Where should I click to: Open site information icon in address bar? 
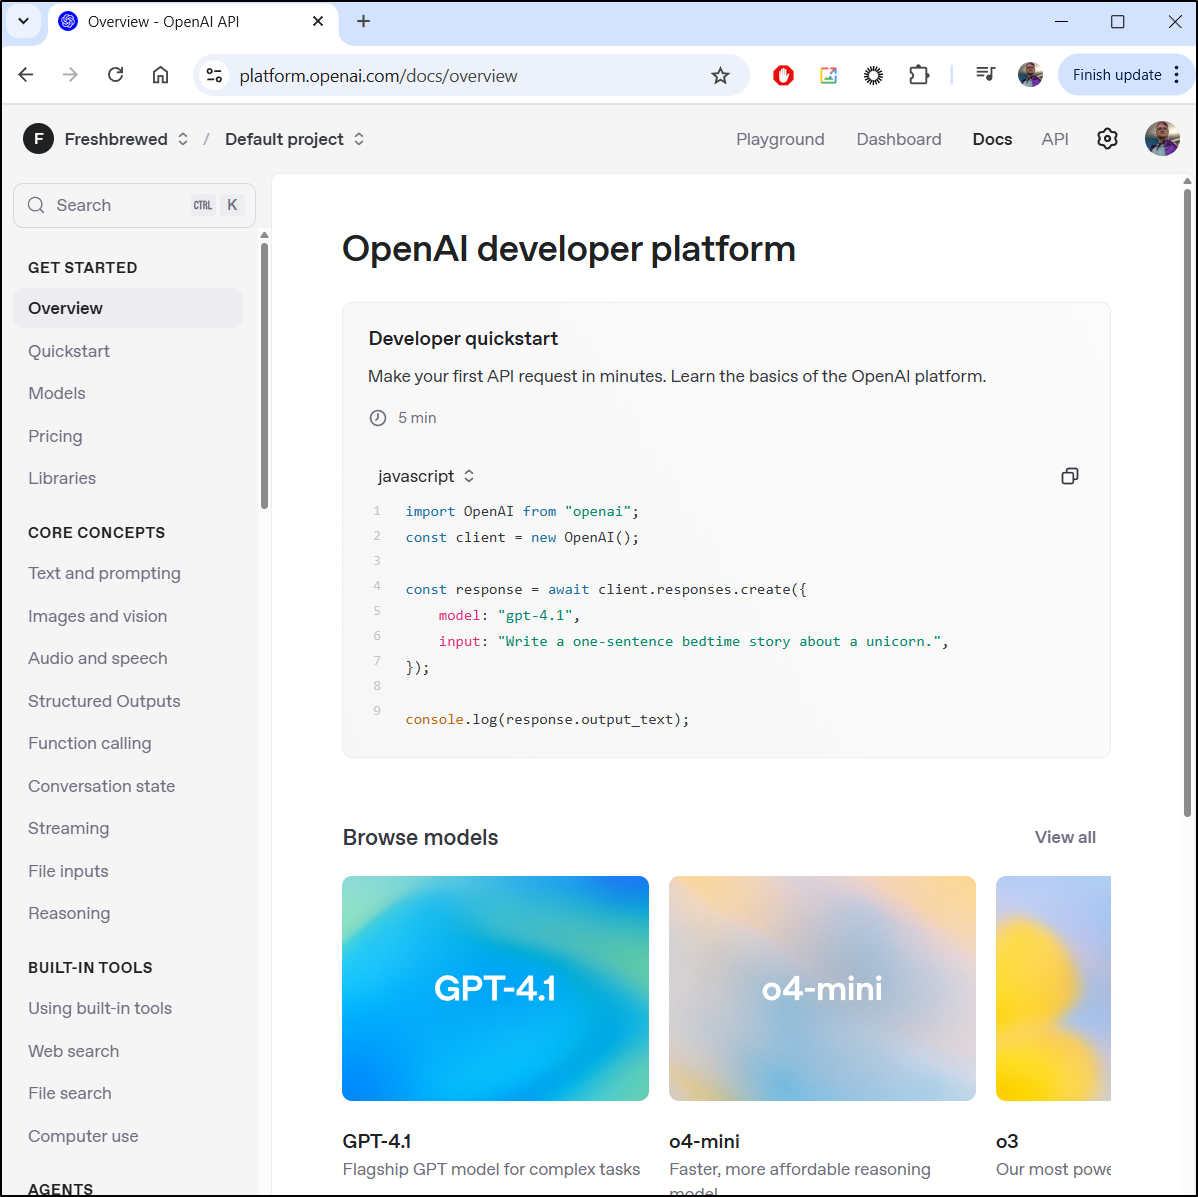(x=215, y=76)
